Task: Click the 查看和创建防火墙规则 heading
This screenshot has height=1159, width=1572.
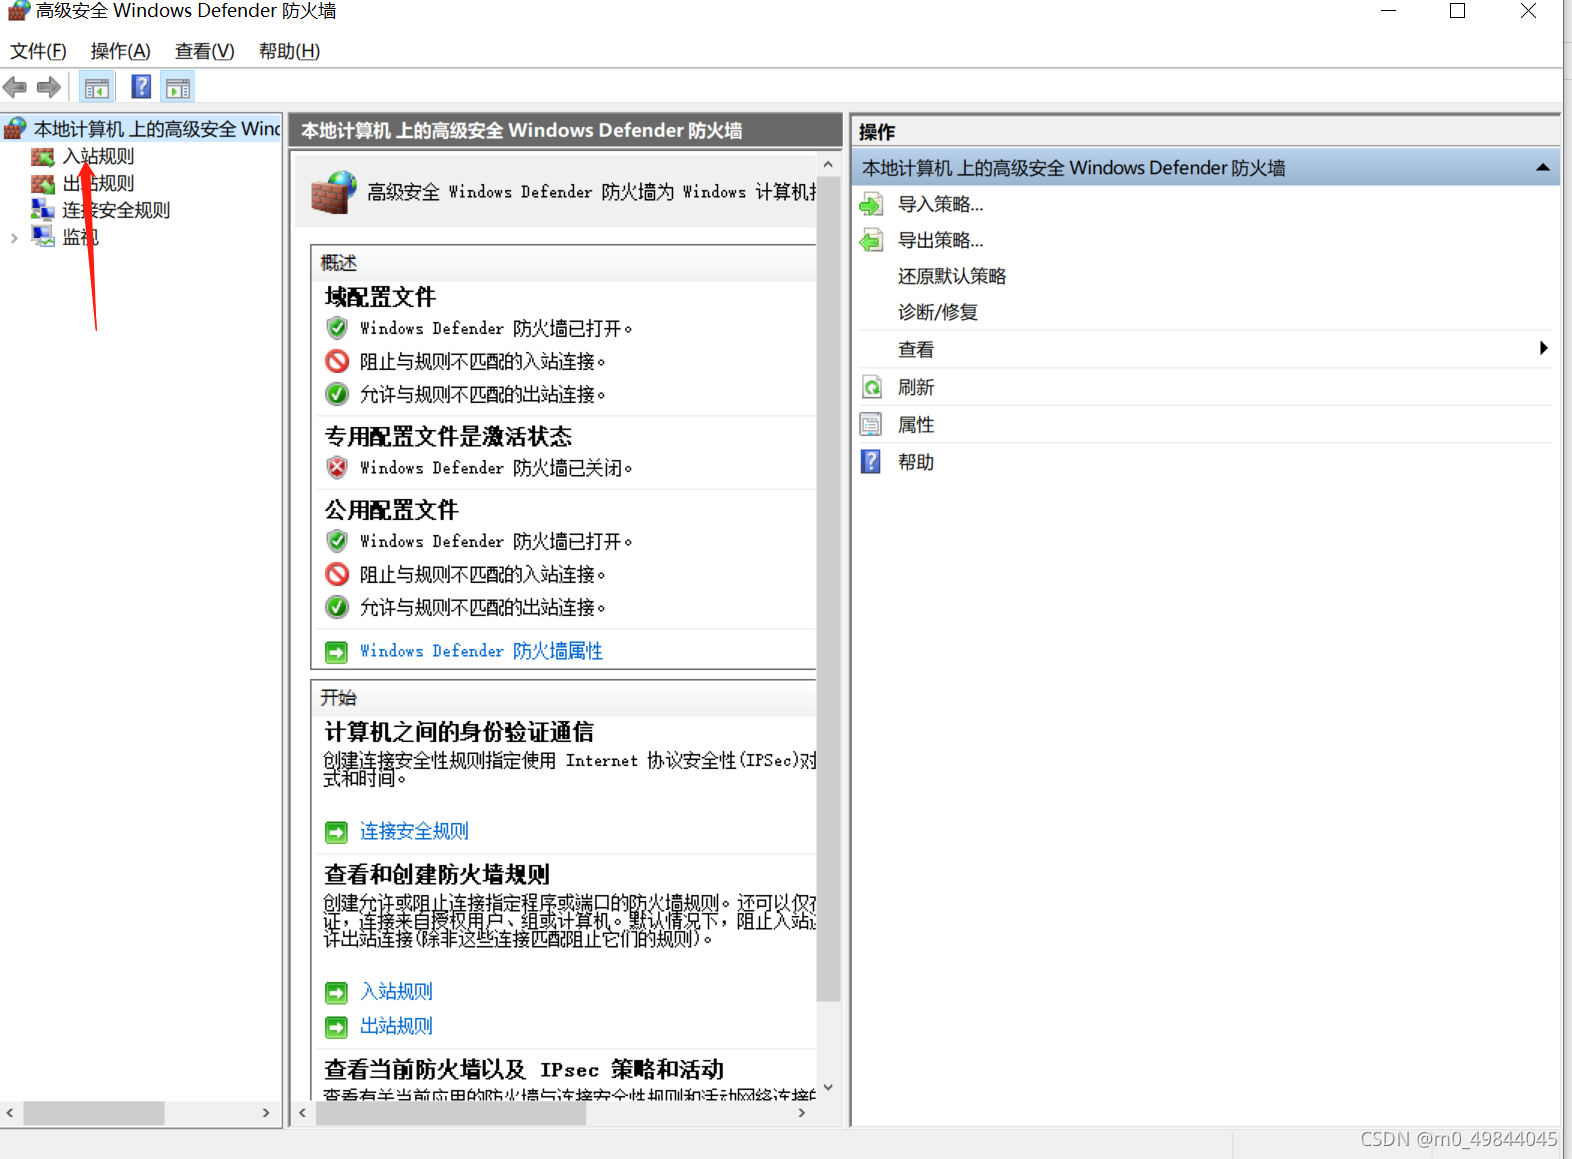Action: tap(437, 875)
